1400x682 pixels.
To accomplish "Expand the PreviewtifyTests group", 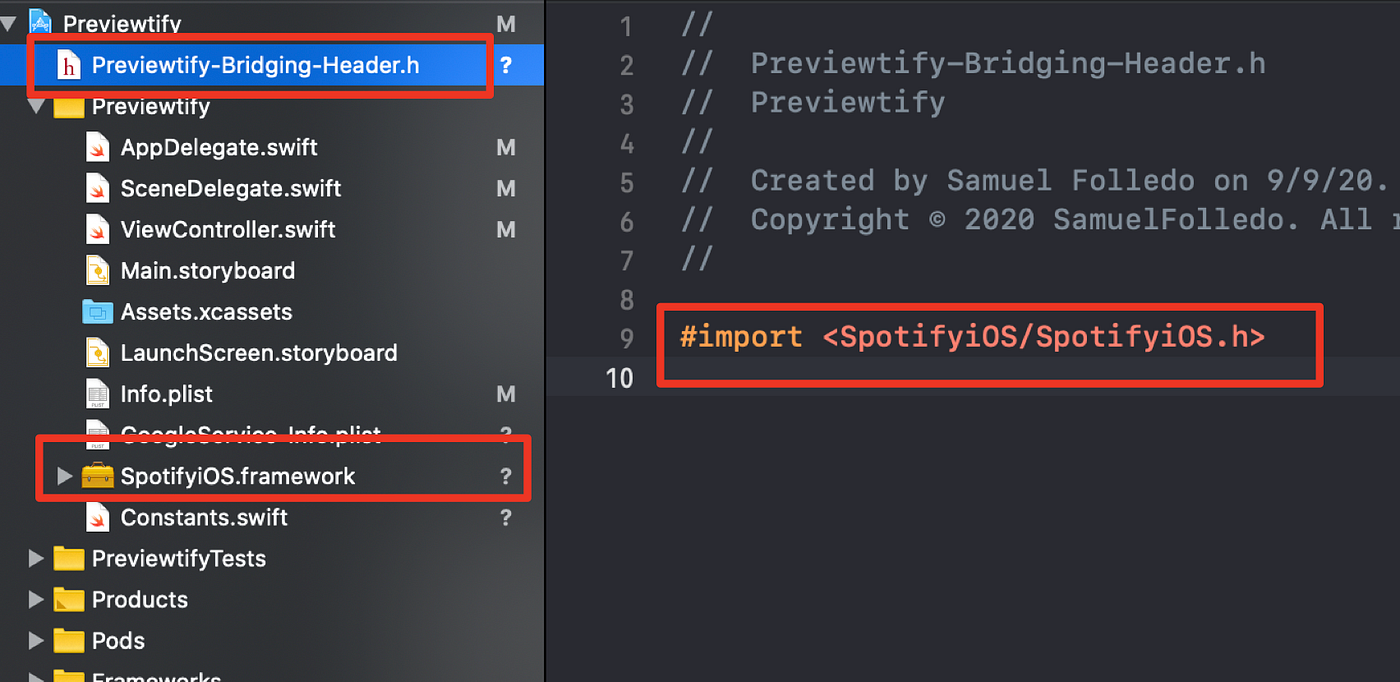I will [x=36, y=558].
